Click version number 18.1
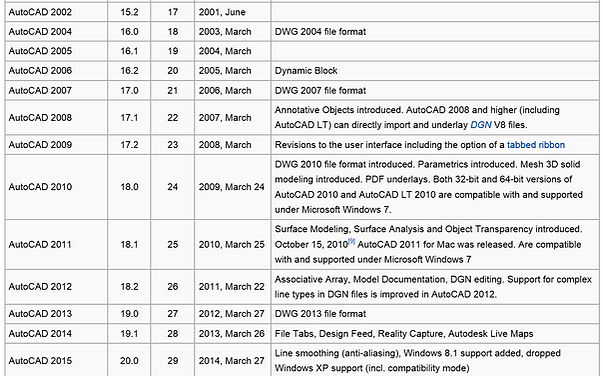This screenshot has width=603, height=376. (129, 245)
